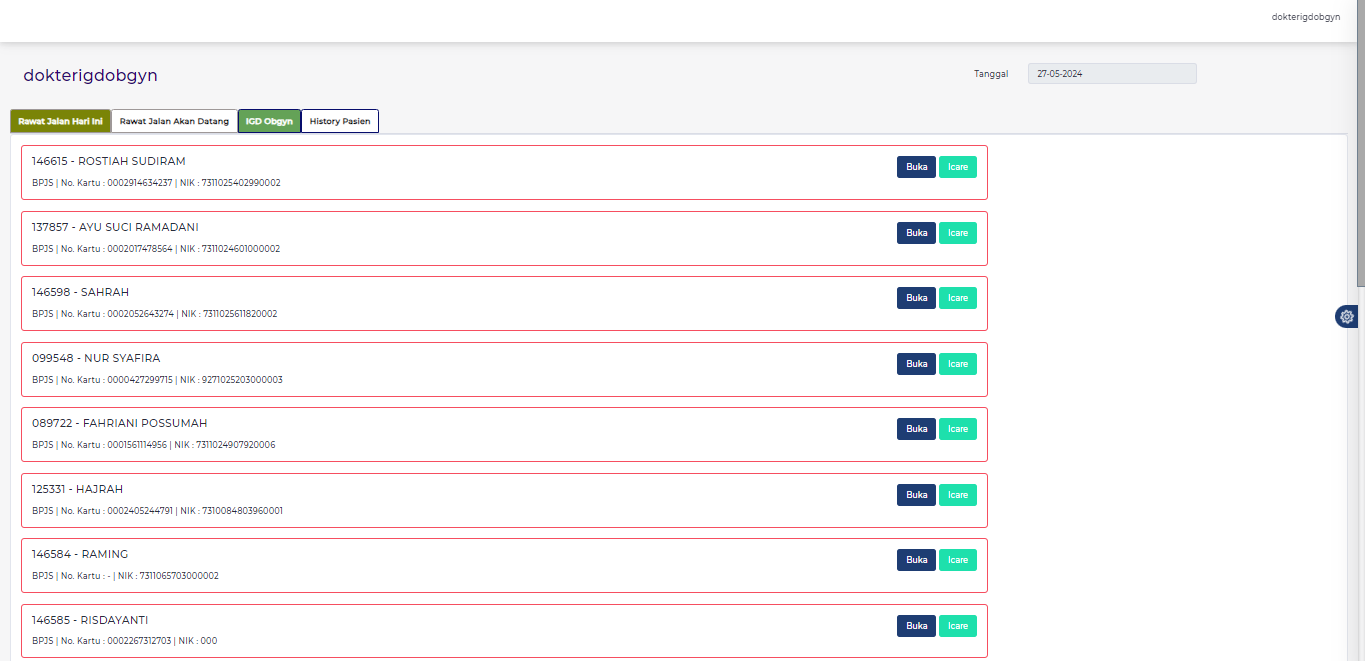Click Icare button for Risdayanti
Screen dimensions: 1365x661
tap(957, 626)
